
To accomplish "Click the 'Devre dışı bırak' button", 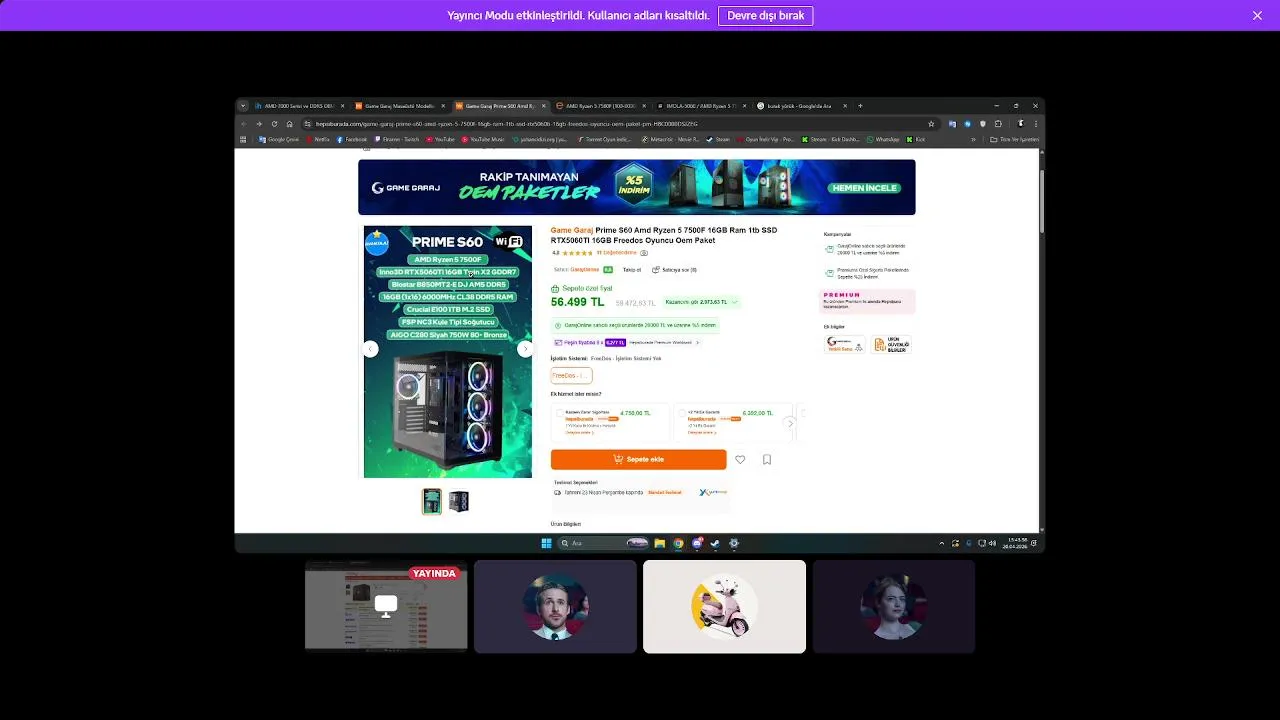I will [x=765, y=16].
